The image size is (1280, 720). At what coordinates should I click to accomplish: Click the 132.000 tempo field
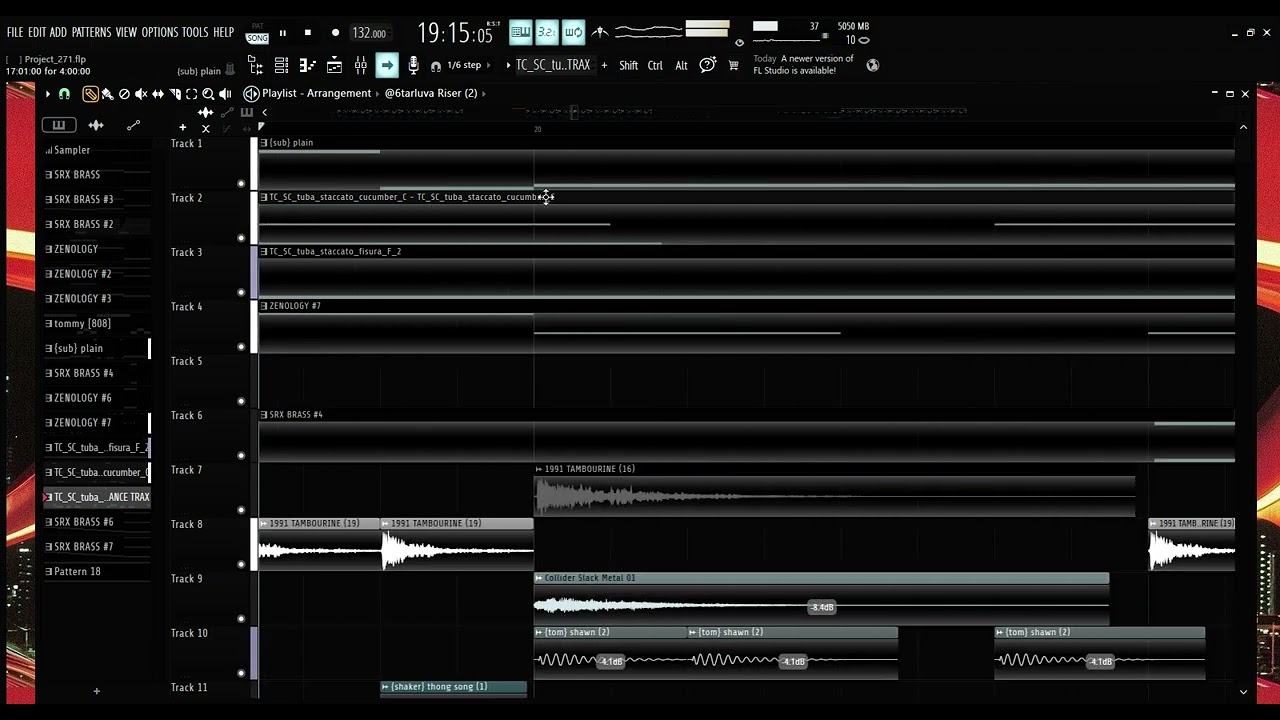click(369, 33)
